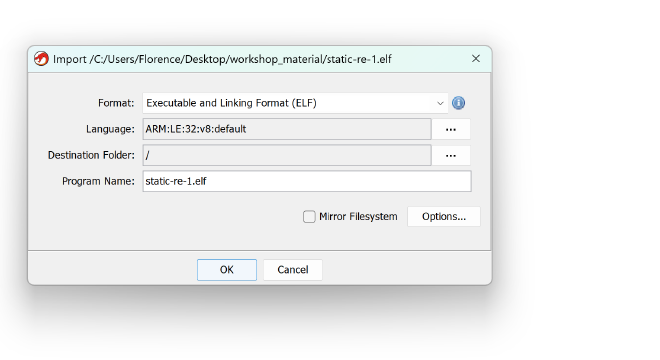Enable the Mirror Filesystem checkbox
Viewport: 660px width, 360px height.
(309, 217)
